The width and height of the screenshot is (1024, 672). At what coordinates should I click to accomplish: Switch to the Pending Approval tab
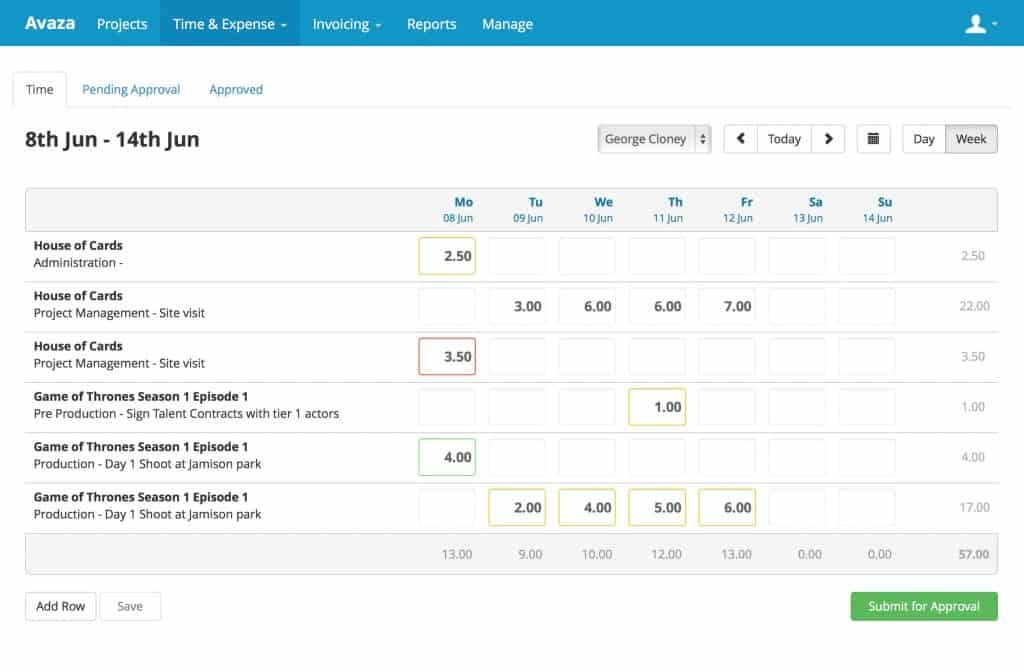tap(131, 89)
